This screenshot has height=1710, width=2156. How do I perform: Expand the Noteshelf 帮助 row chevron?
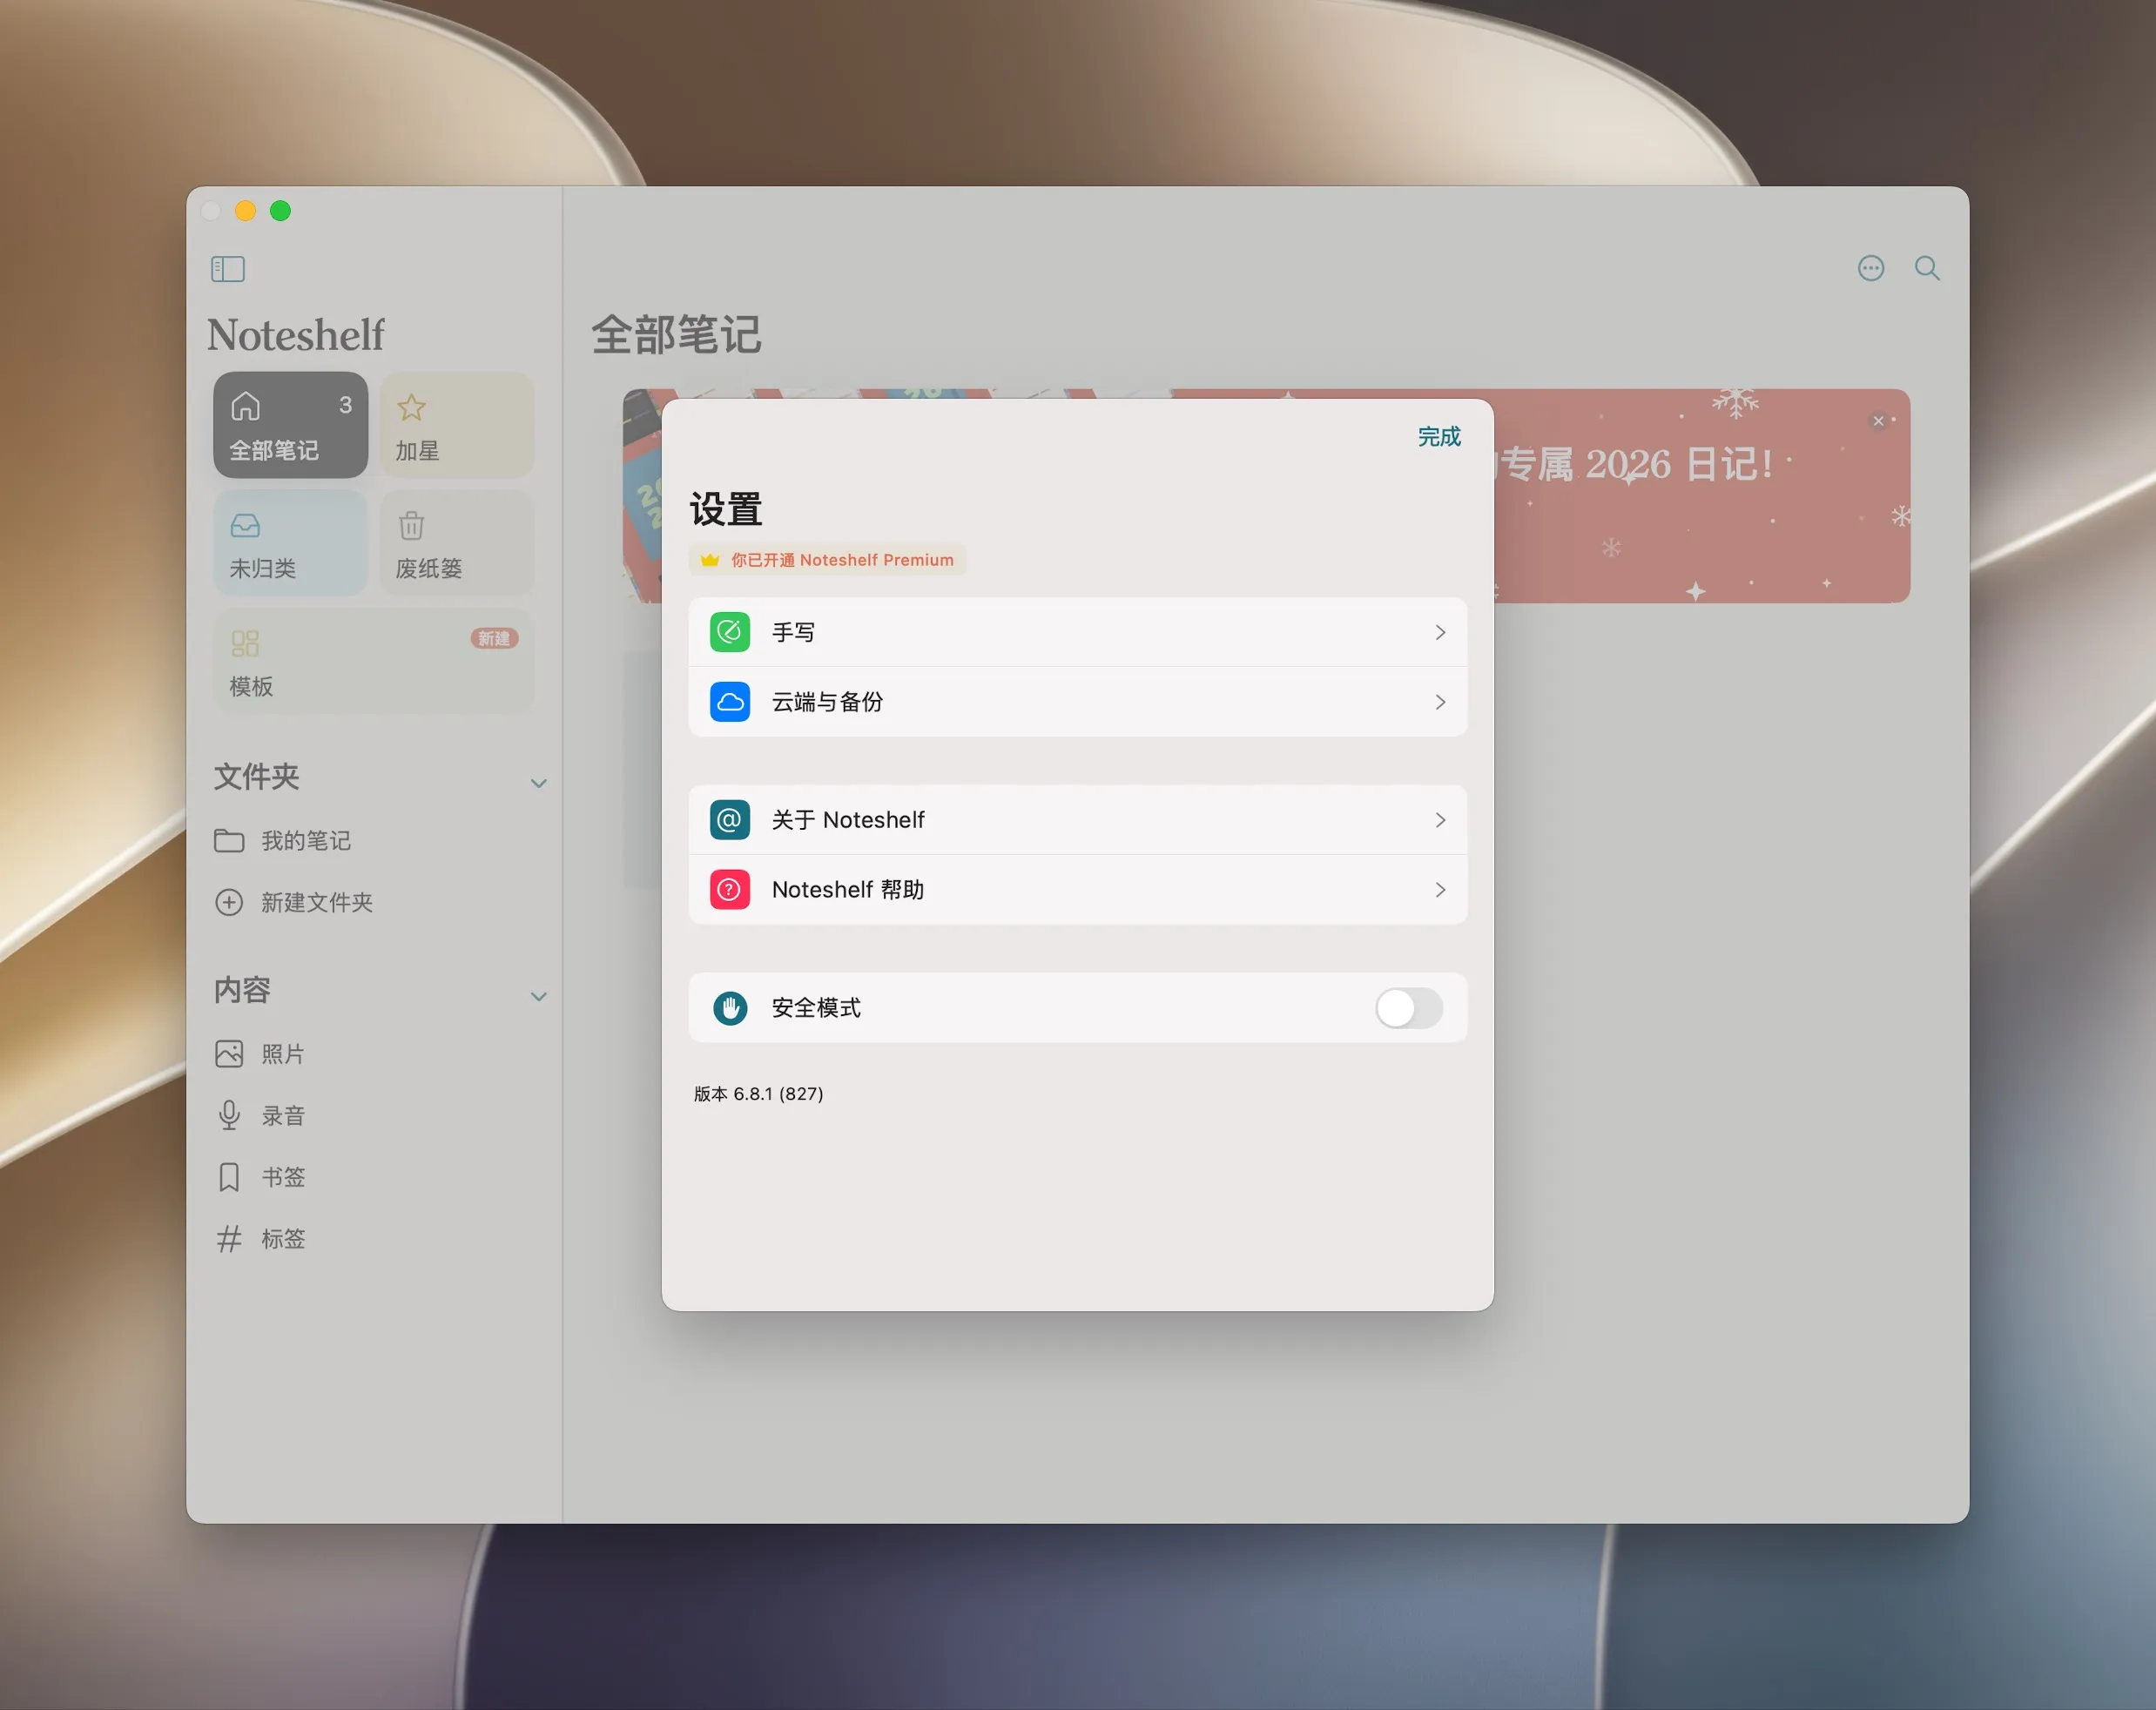(1440, 890)
